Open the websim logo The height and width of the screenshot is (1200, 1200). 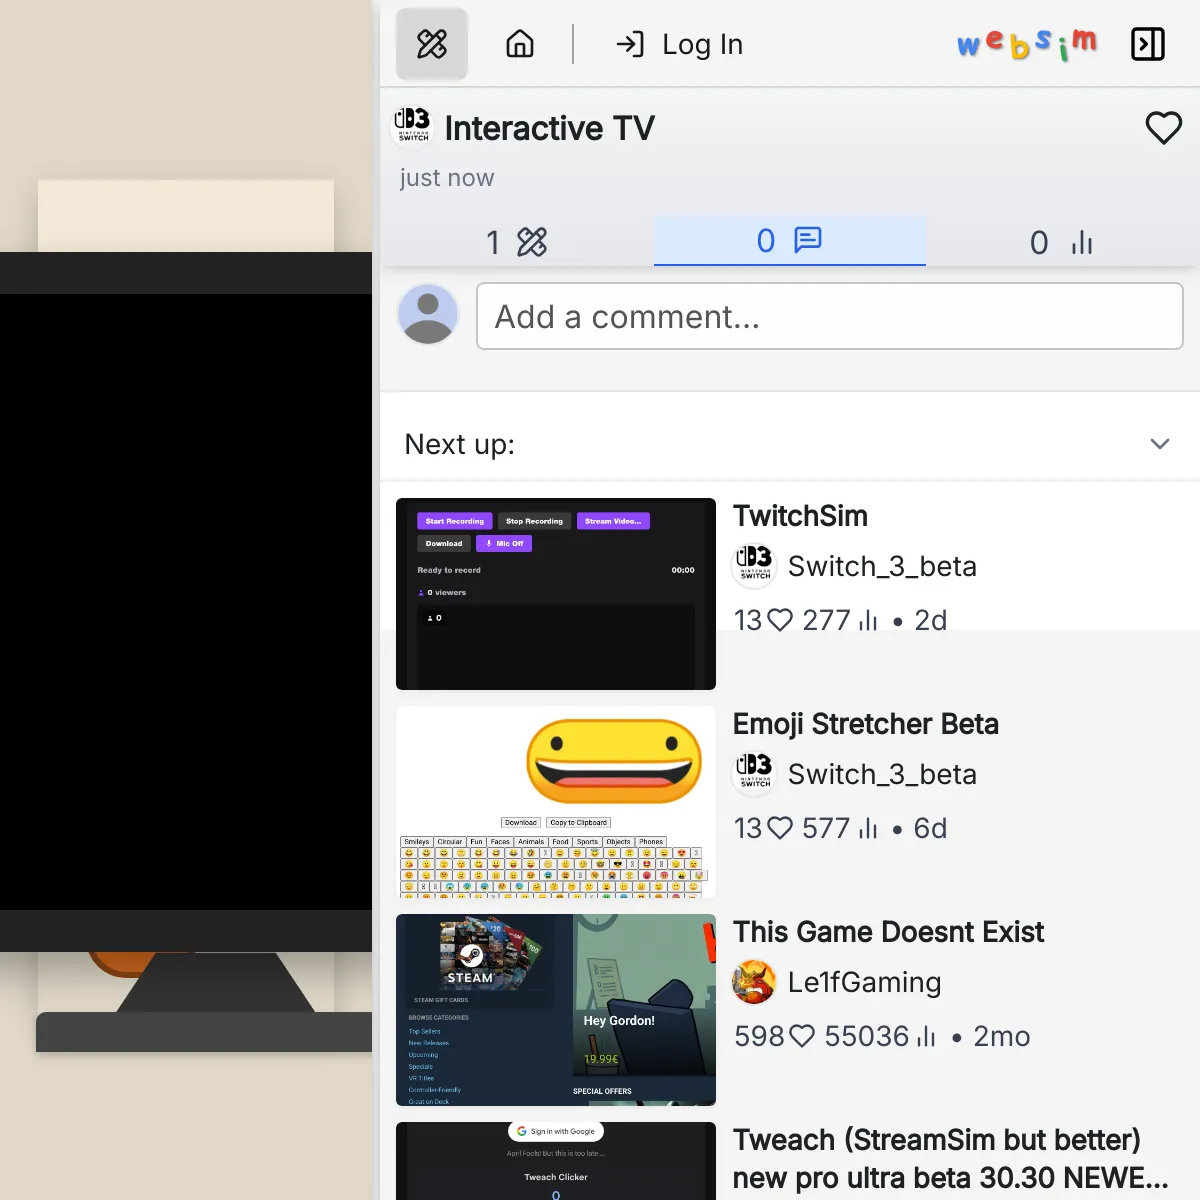[x=1027, y=44]
